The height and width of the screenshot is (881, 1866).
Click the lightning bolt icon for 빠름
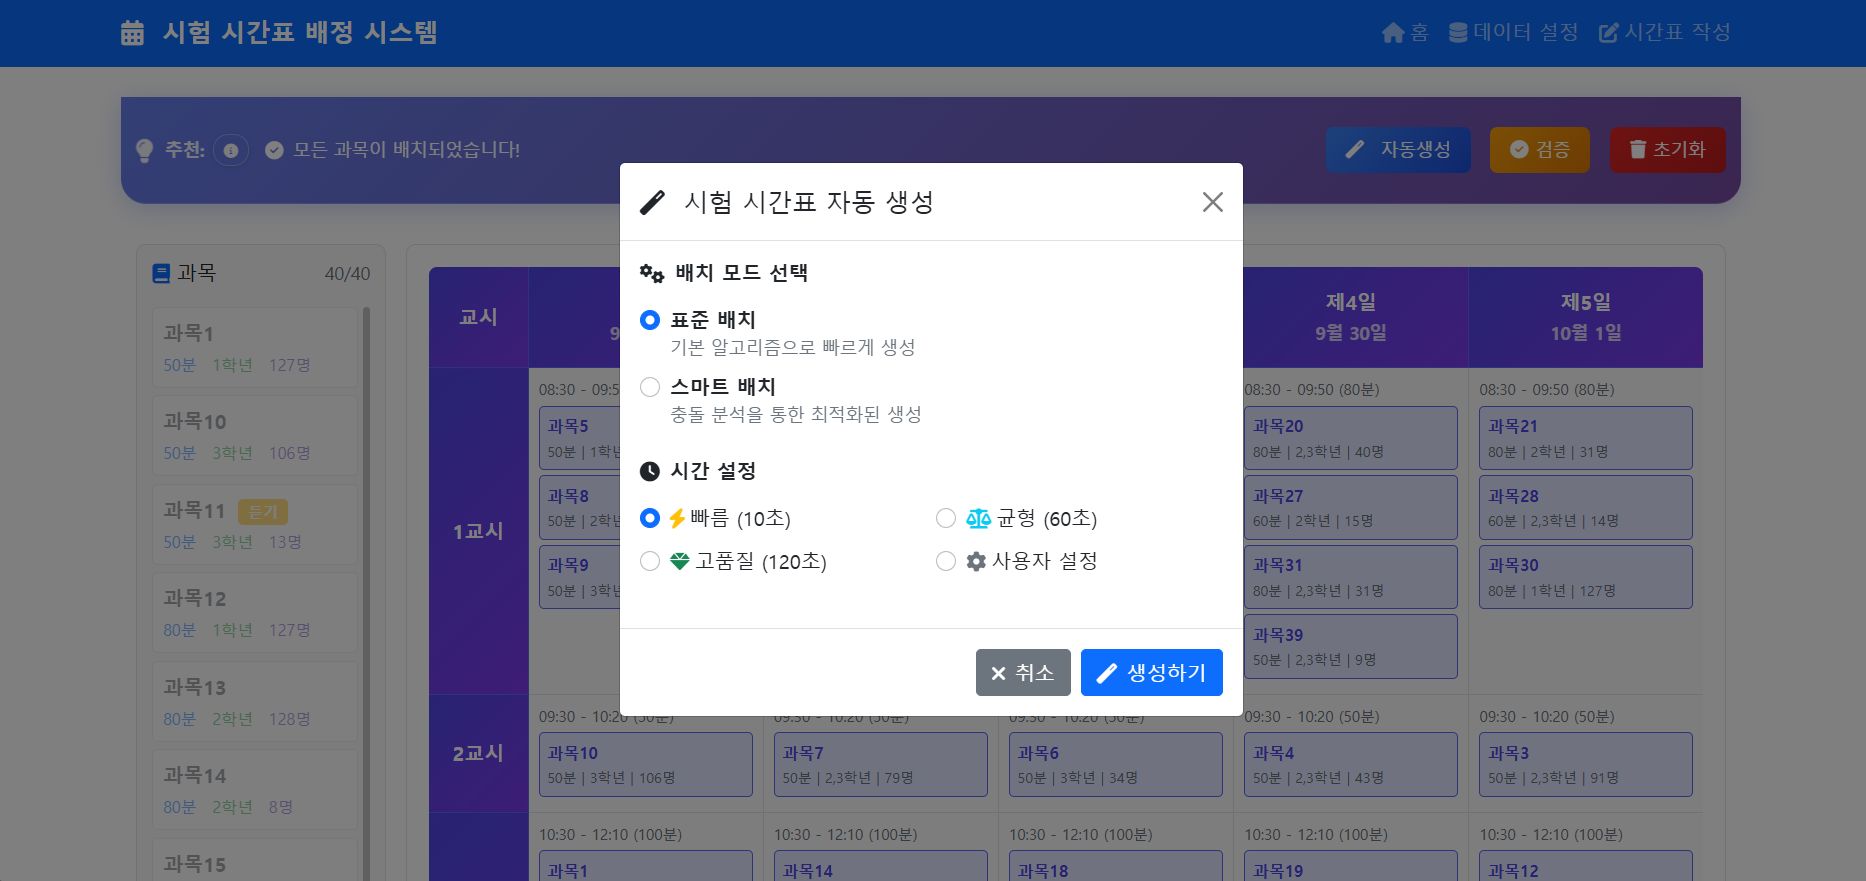point(677,518)
